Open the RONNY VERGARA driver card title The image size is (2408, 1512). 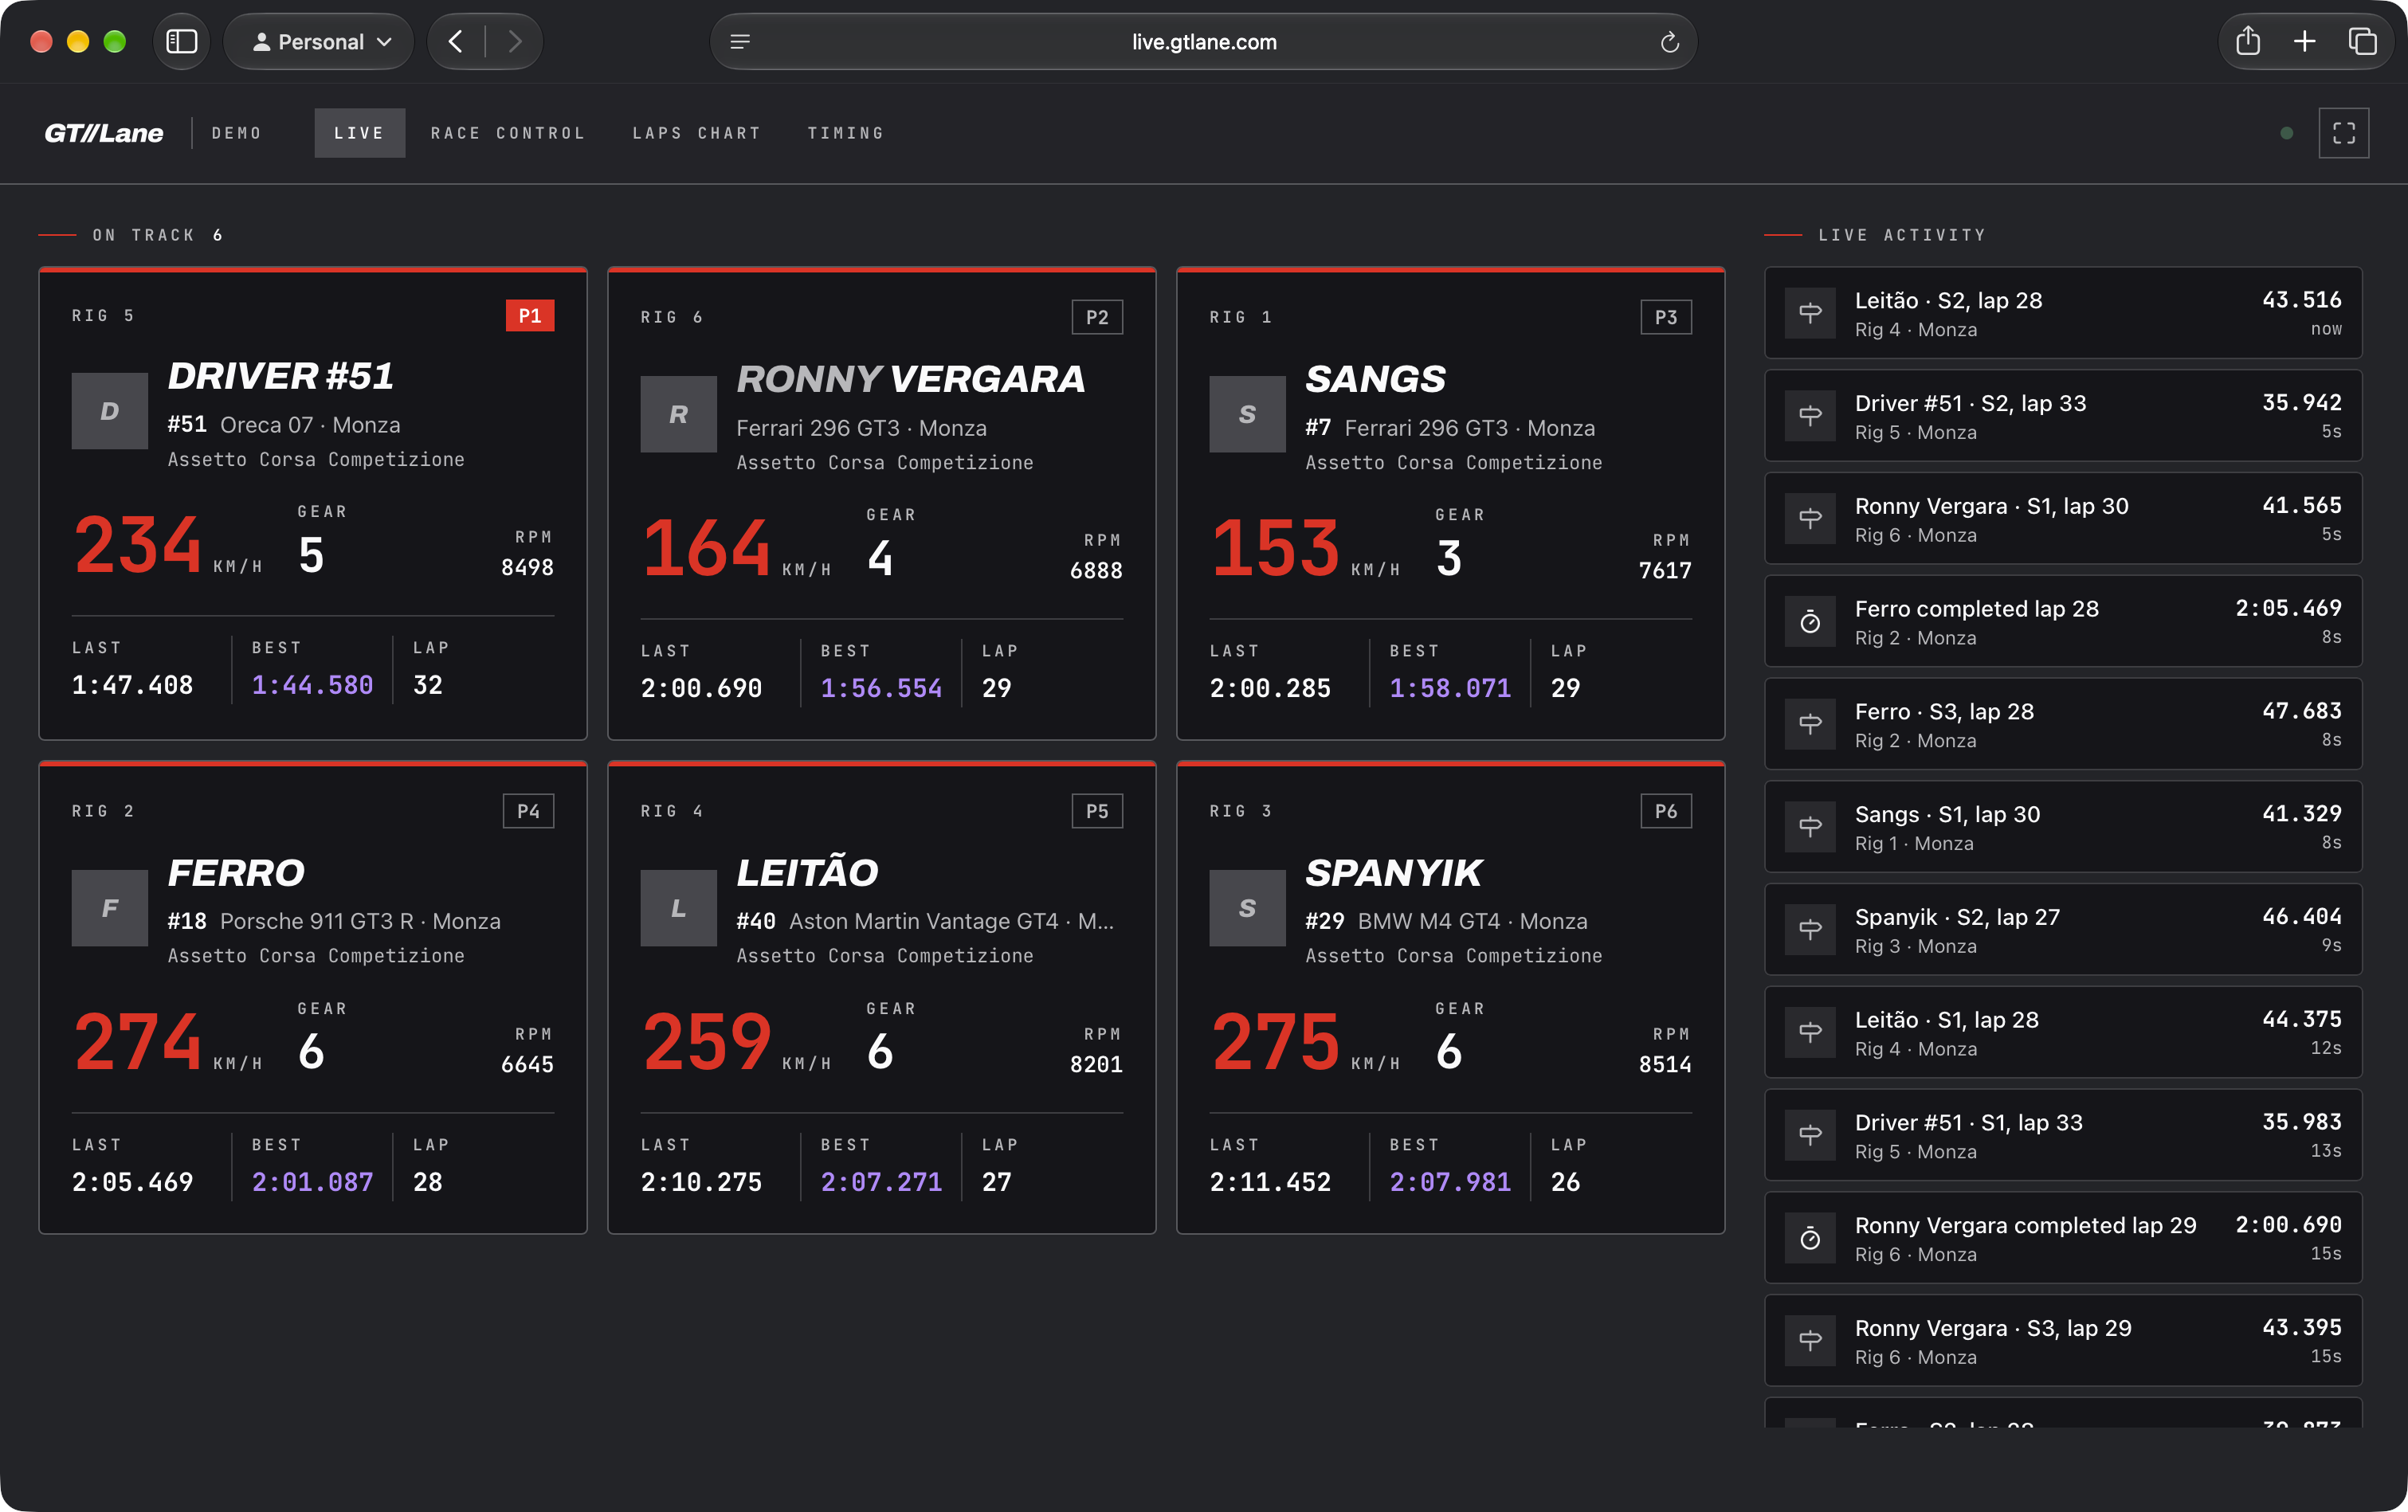(910, 379)
